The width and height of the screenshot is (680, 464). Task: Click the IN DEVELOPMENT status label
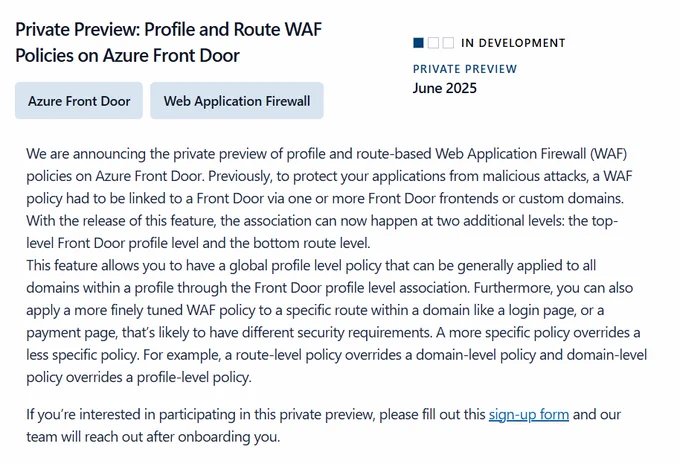(513, 43)
